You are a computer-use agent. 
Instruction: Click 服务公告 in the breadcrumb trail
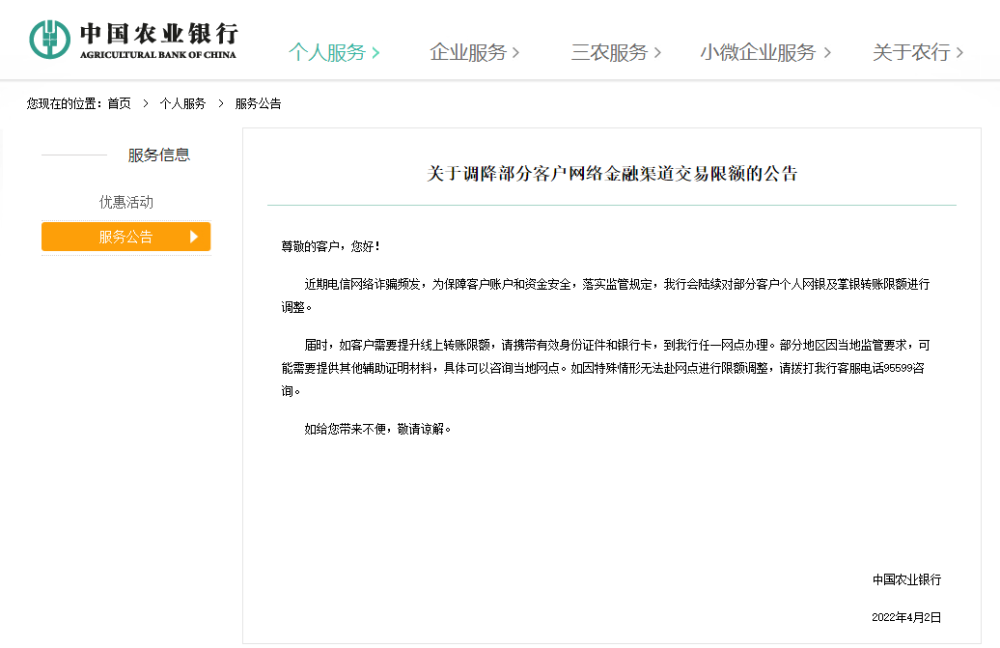click(258, 103)
